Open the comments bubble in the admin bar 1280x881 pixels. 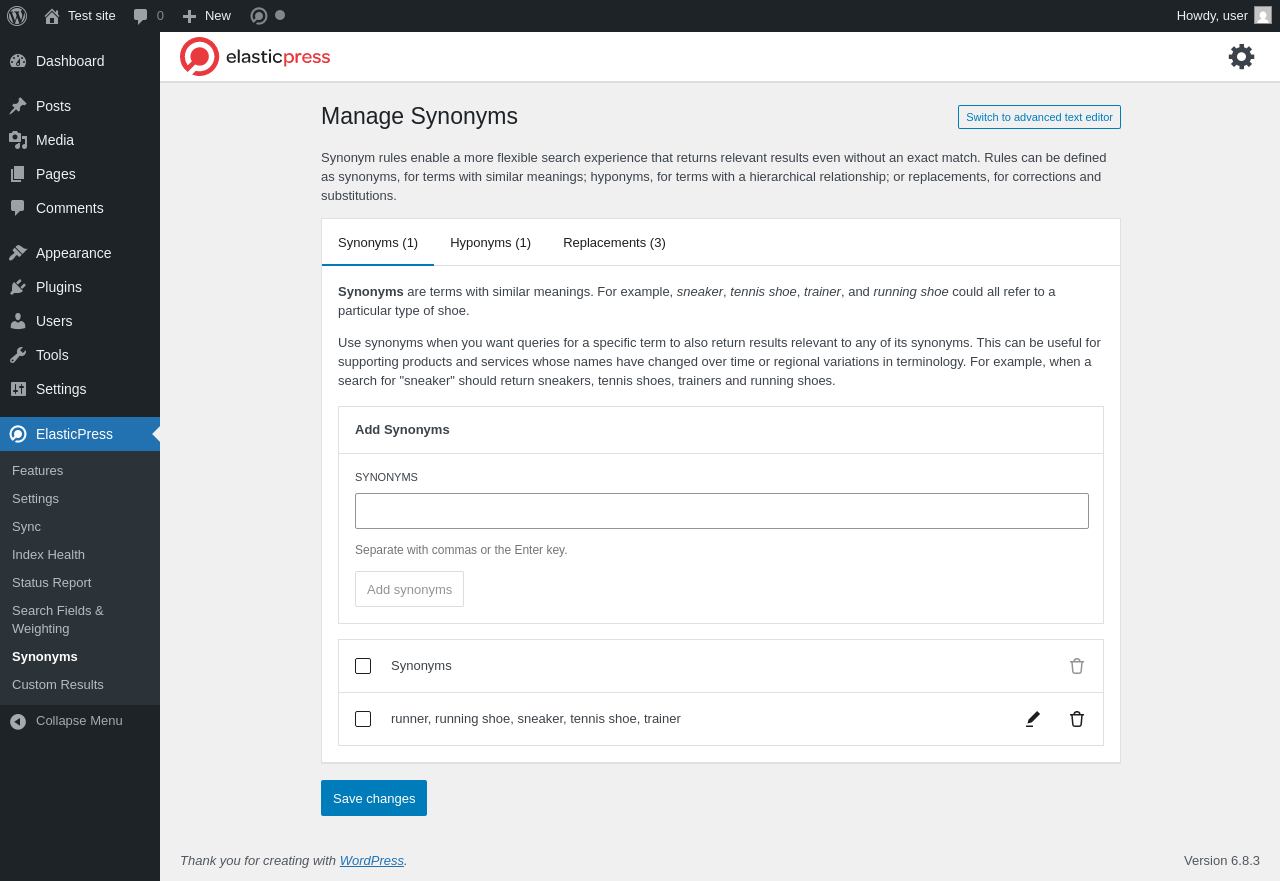[148, 16]
